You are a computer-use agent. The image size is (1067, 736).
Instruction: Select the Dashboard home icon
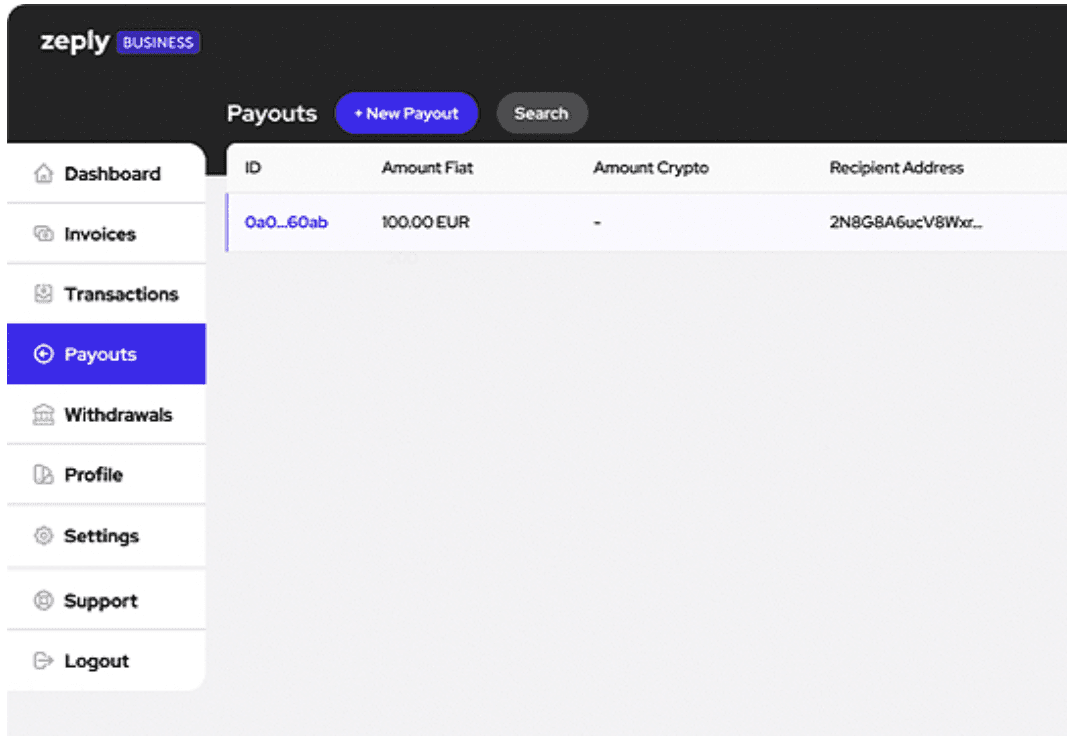(42, 173)
